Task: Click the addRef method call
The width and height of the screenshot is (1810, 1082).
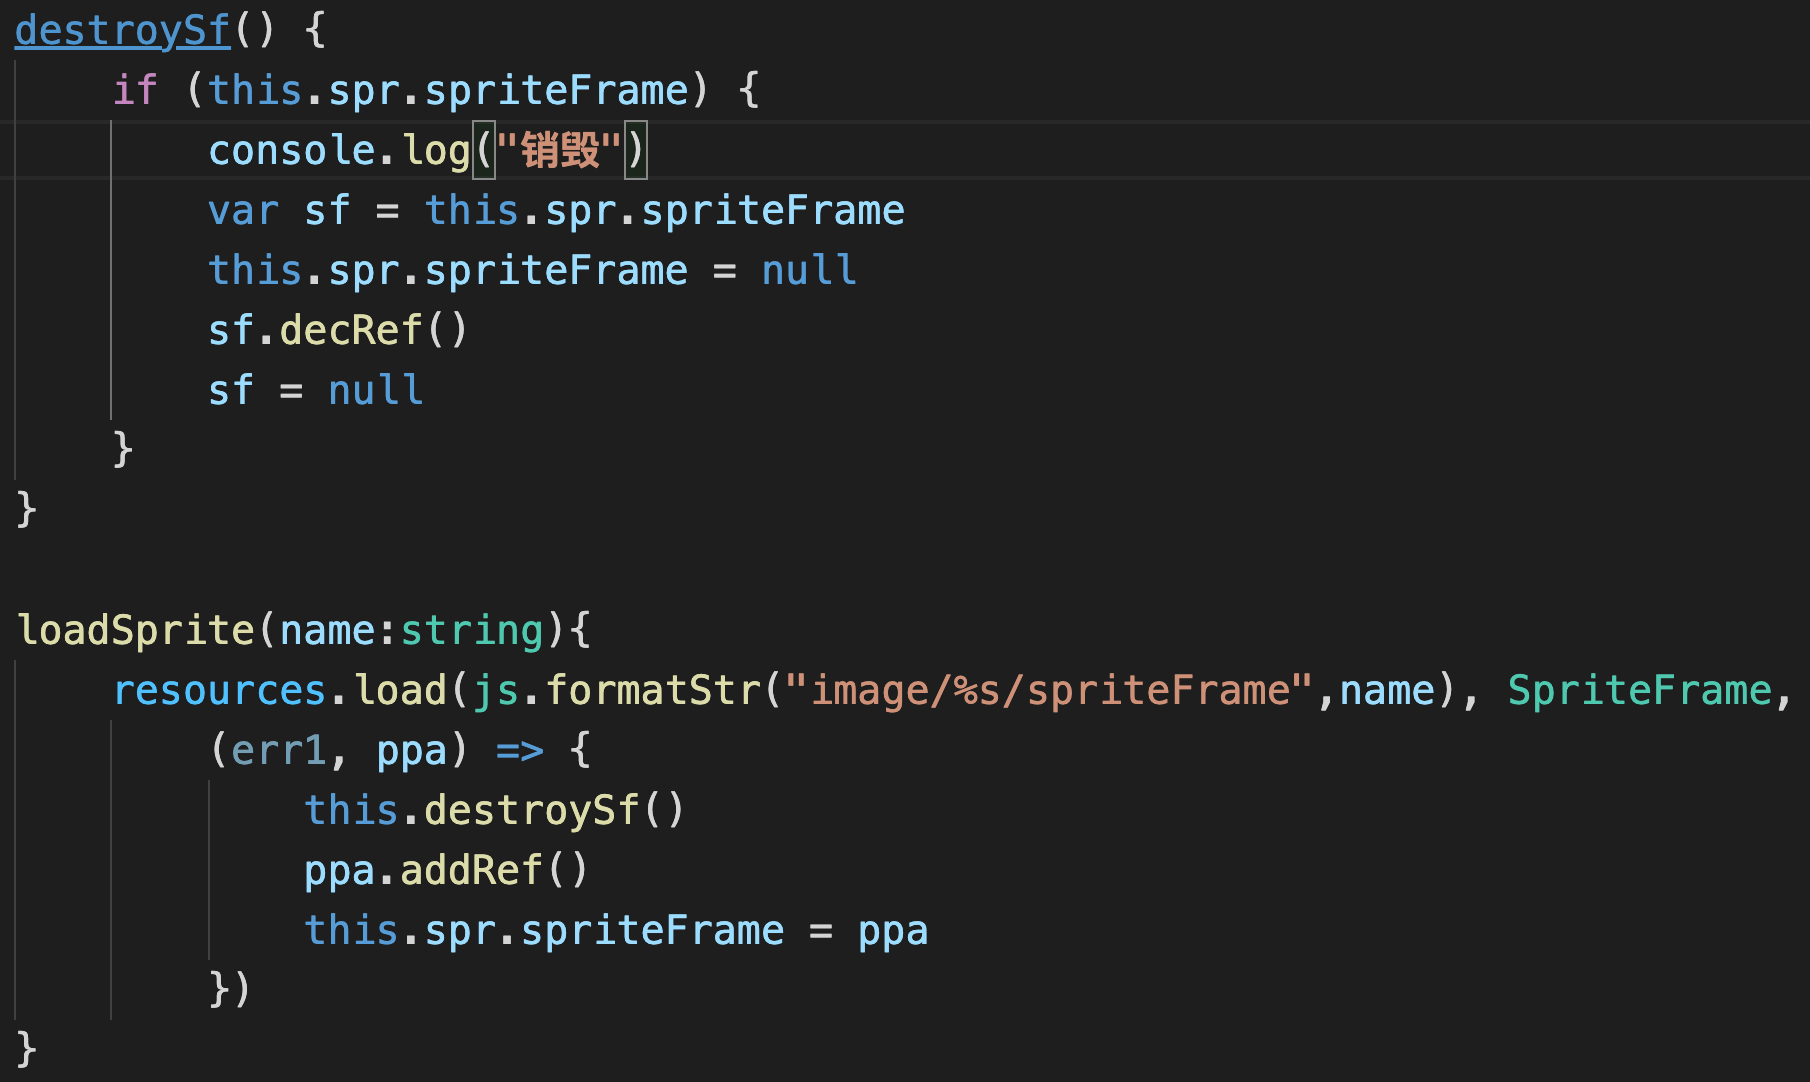Action: (x=471, y=870)
